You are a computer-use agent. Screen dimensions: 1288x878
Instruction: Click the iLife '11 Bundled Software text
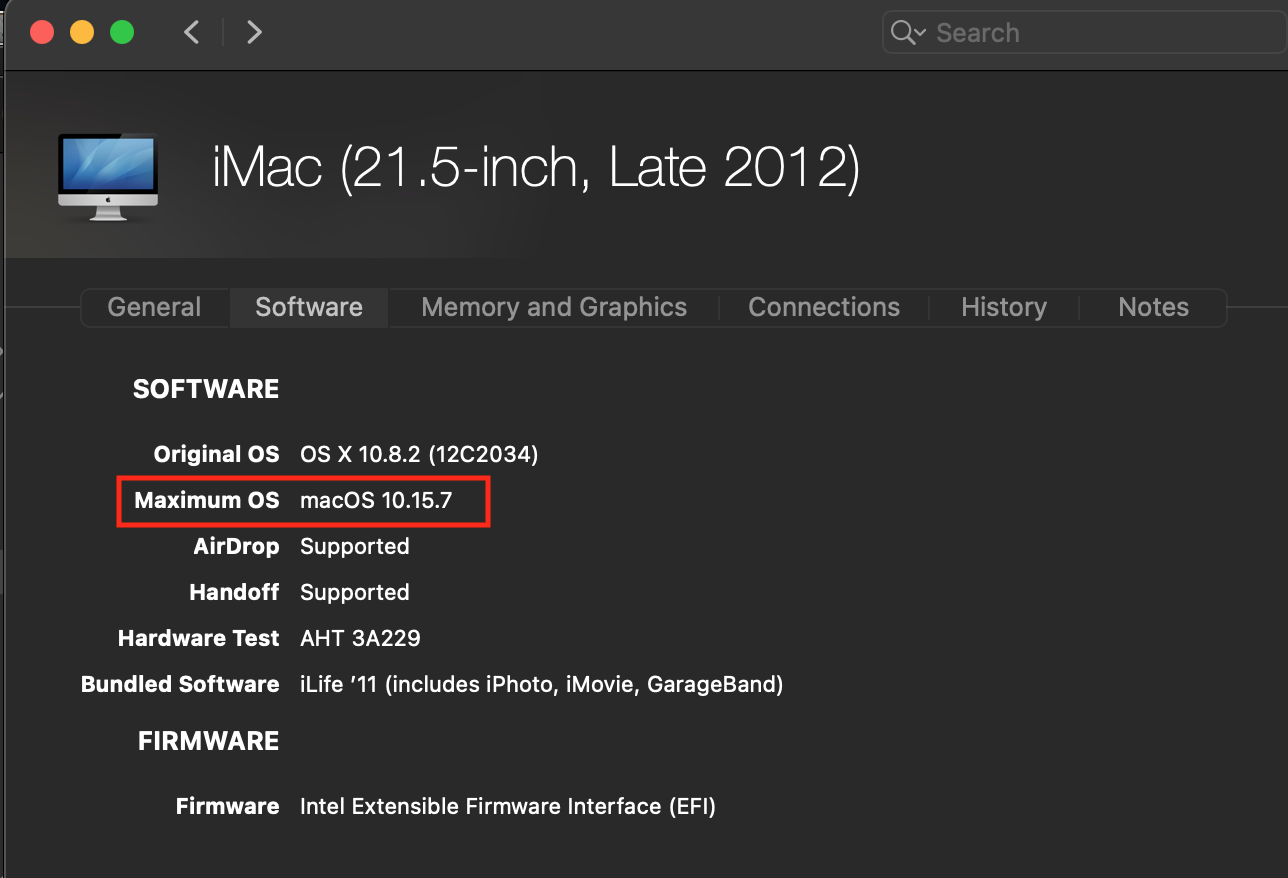pyautogui.click(x=541, y=684)
